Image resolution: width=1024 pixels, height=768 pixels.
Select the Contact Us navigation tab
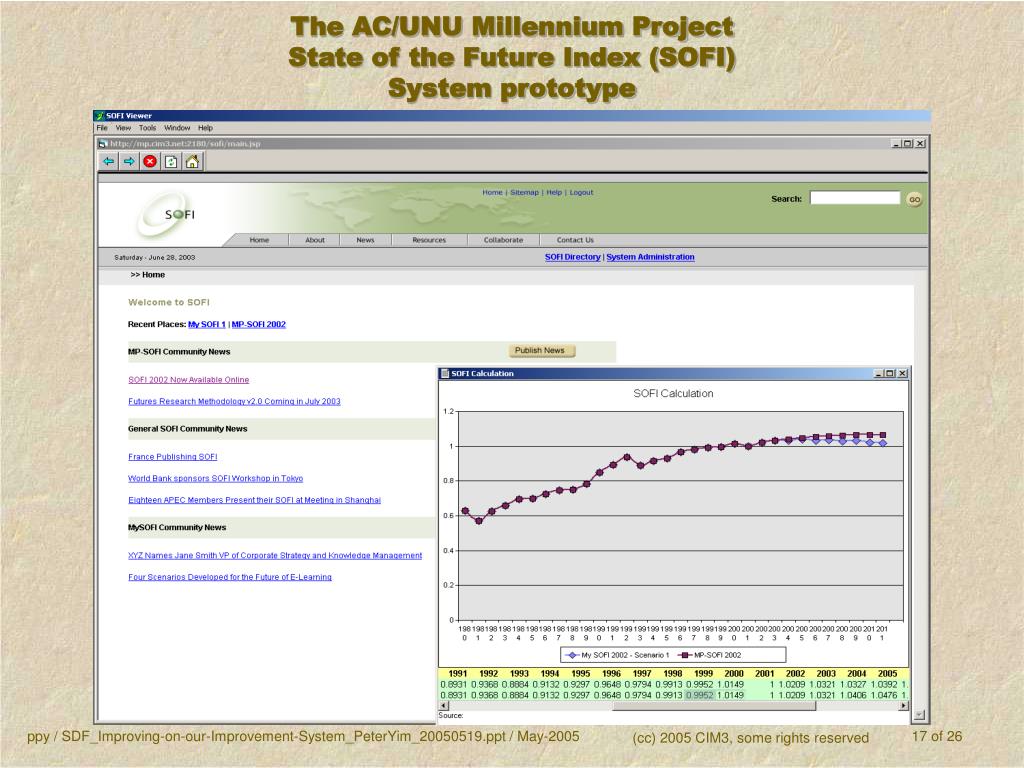point(575,240)
